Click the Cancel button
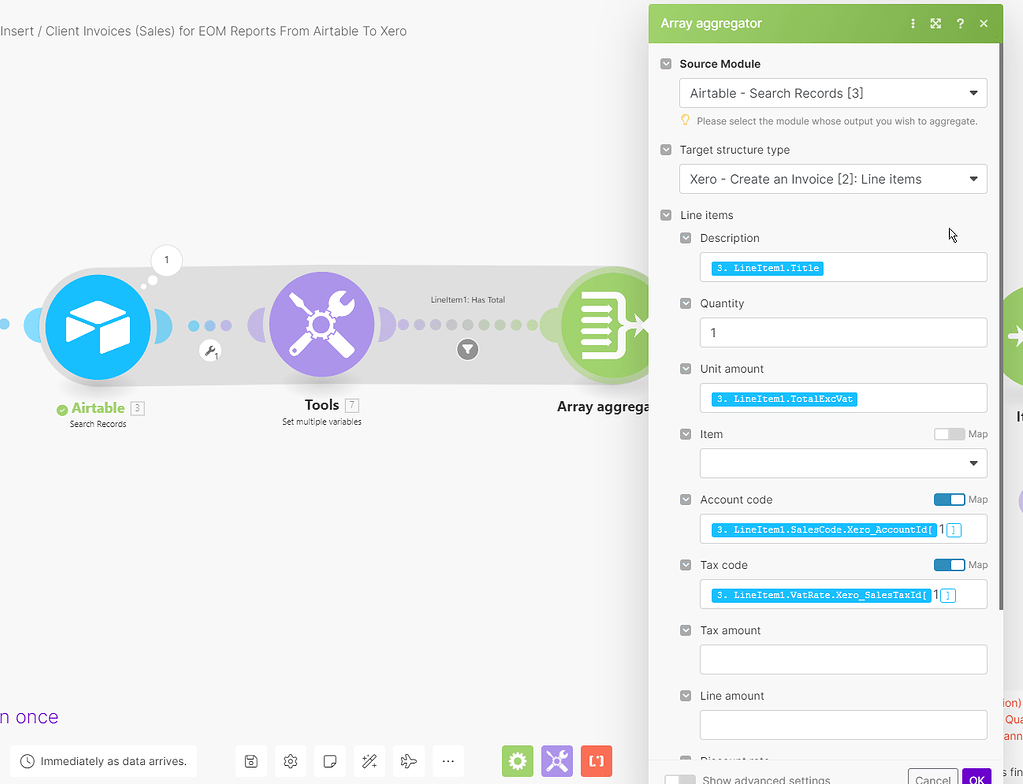1023x784 pixels. tap(932, 777)
